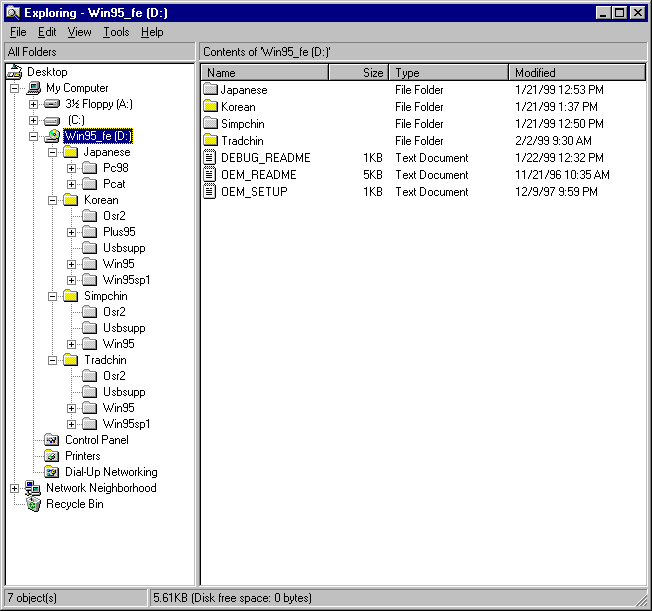This screenshot has width=652, height=611.
Task: Click the Network Neighborhood icon
Action: [33, 488]
